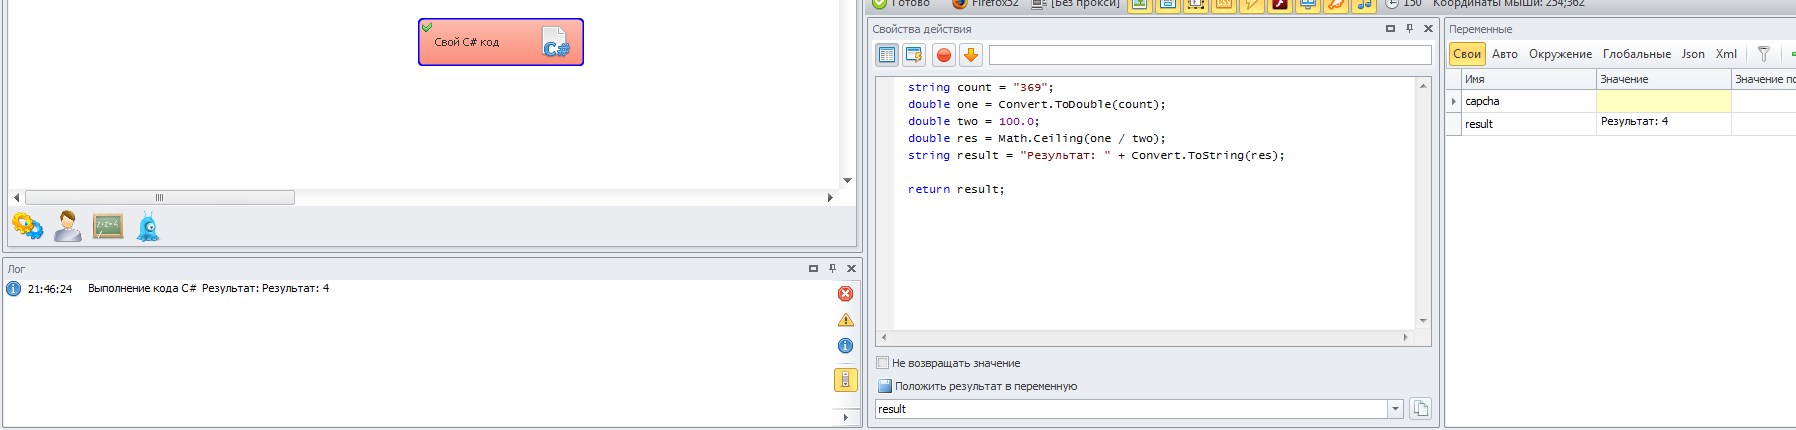1796x430 pixels.
Task: Select the result variable name cell
Action: 1529,124
